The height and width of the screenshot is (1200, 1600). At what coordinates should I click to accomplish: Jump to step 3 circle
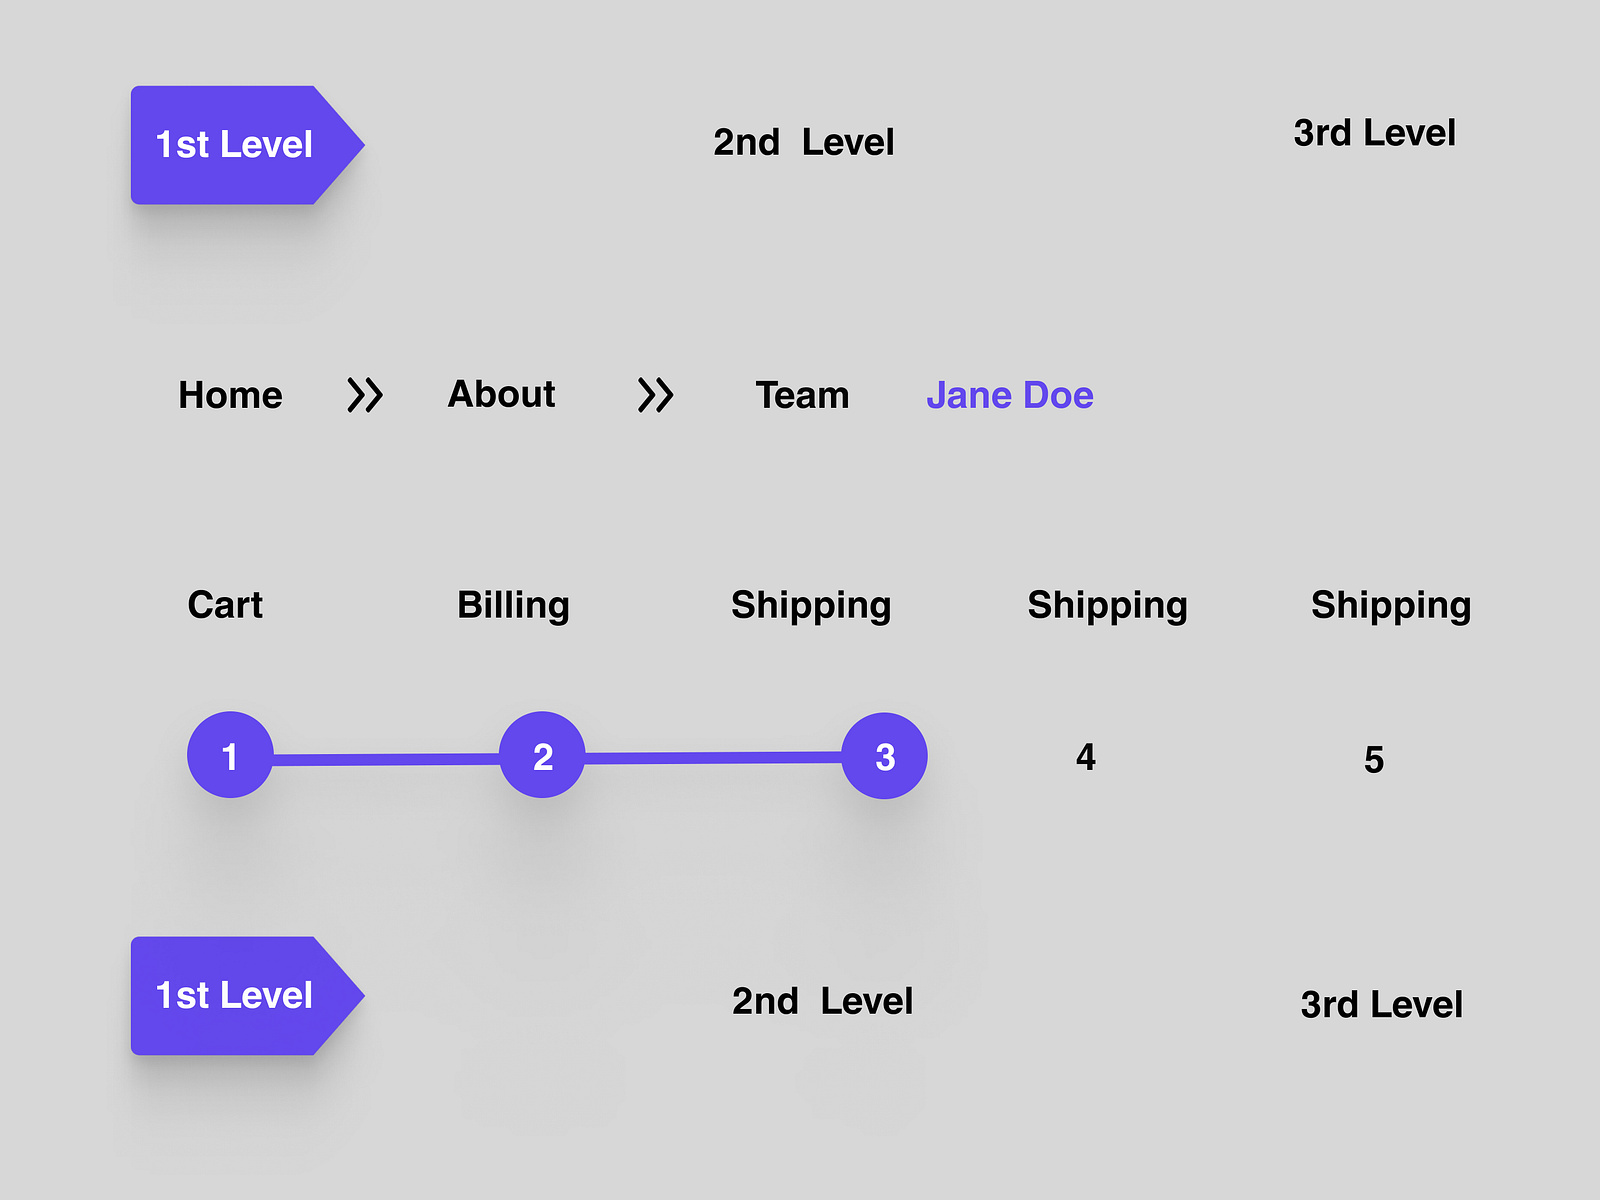pyautogui.click(x=884, y=756)
